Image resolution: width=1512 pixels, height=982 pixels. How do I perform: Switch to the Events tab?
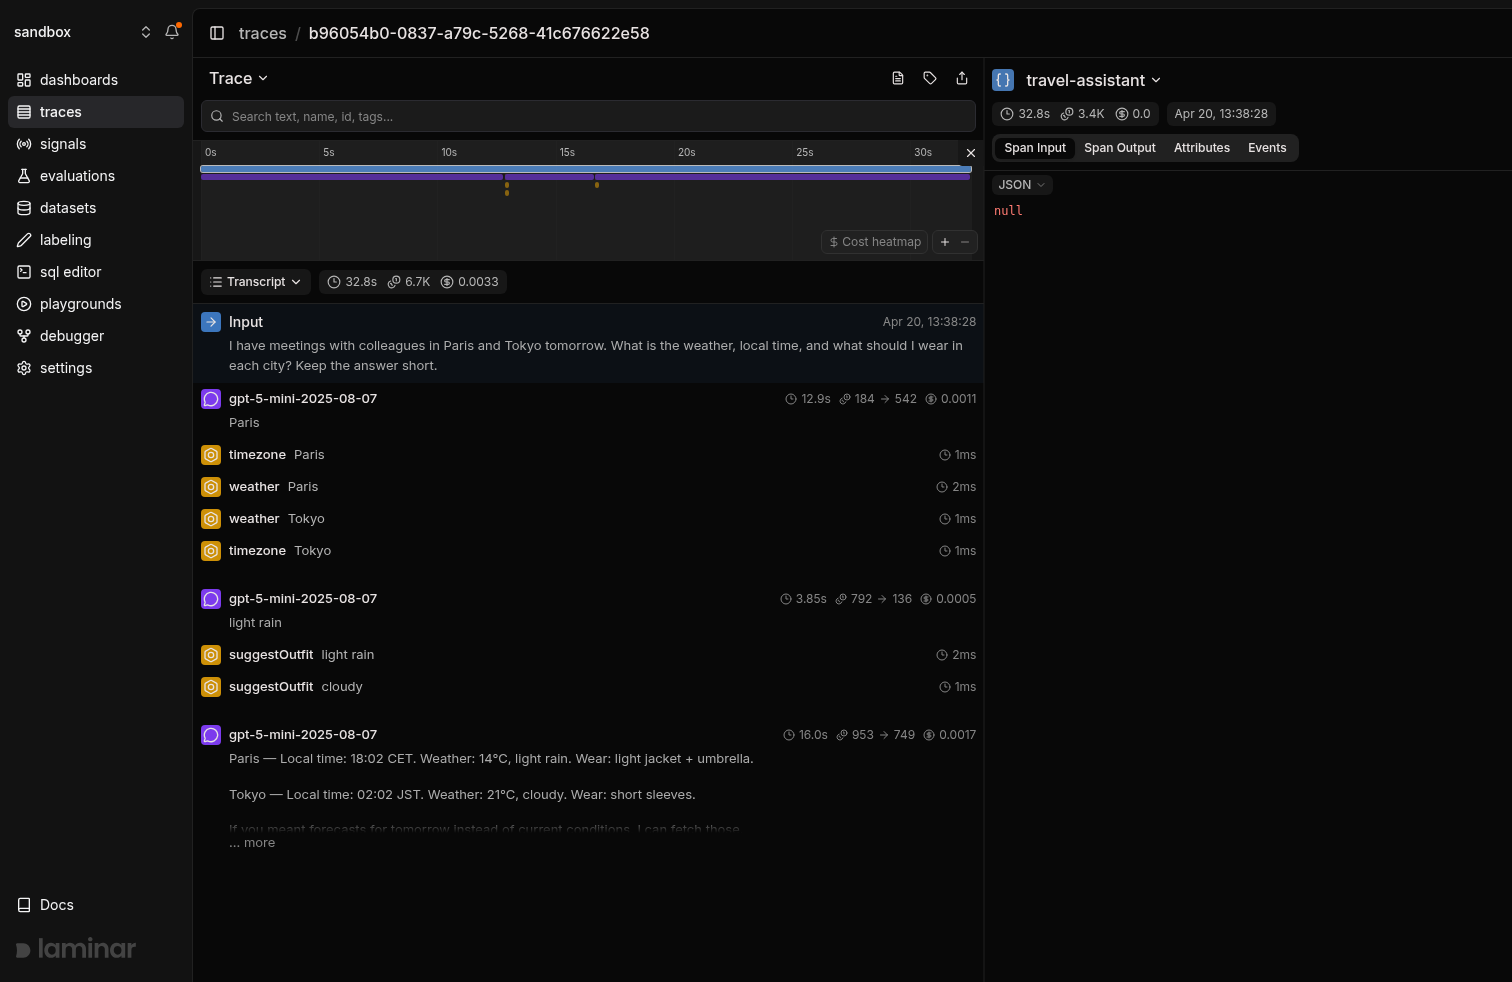(1267, 148)
